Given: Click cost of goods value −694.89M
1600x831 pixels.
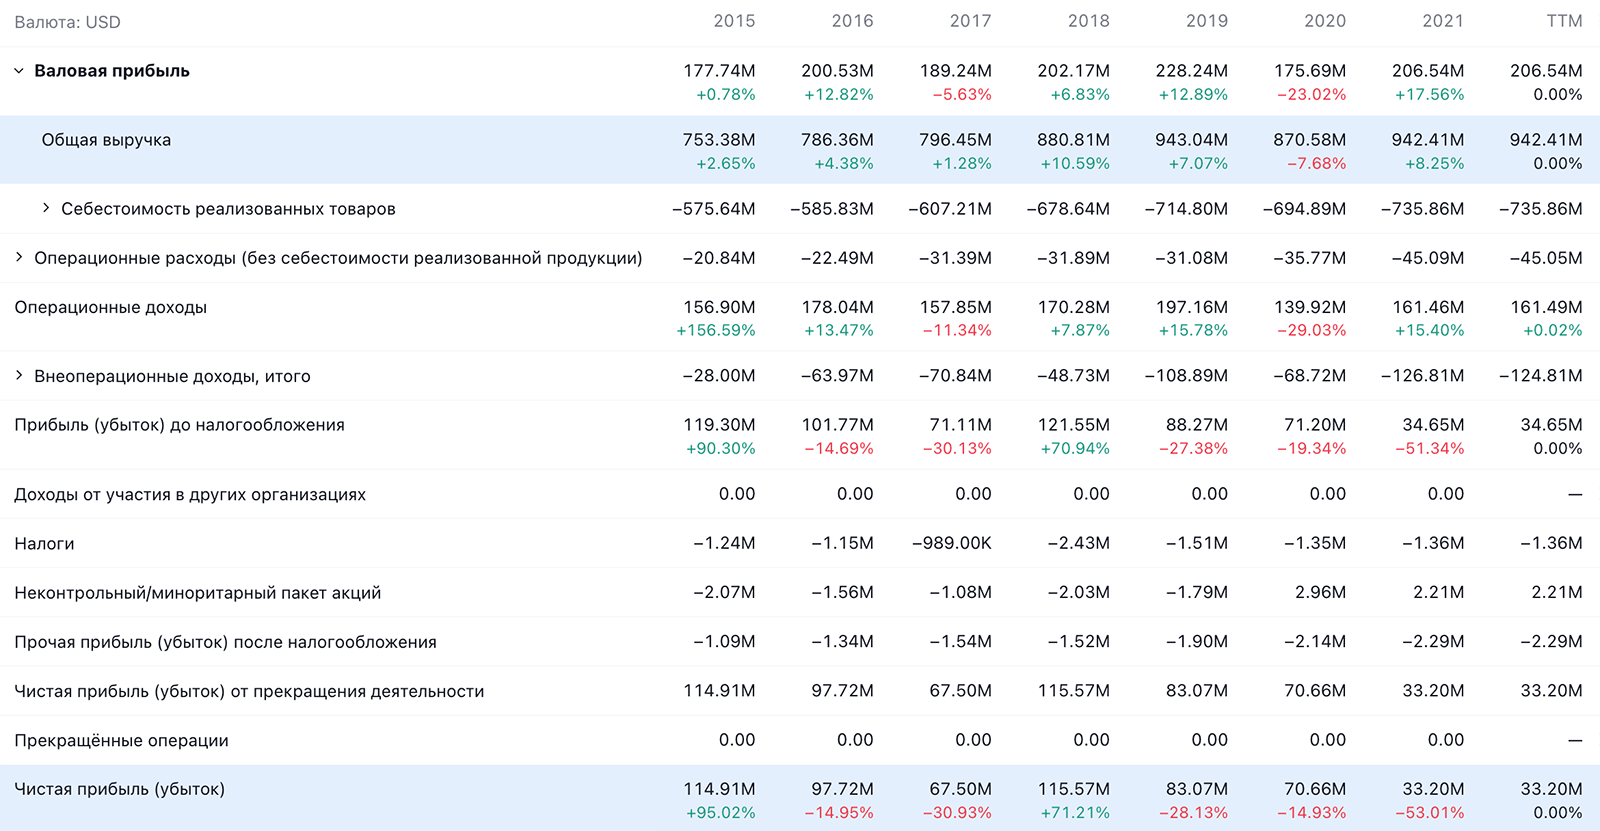Looking at the screenshot, I should click(1304, 209).
